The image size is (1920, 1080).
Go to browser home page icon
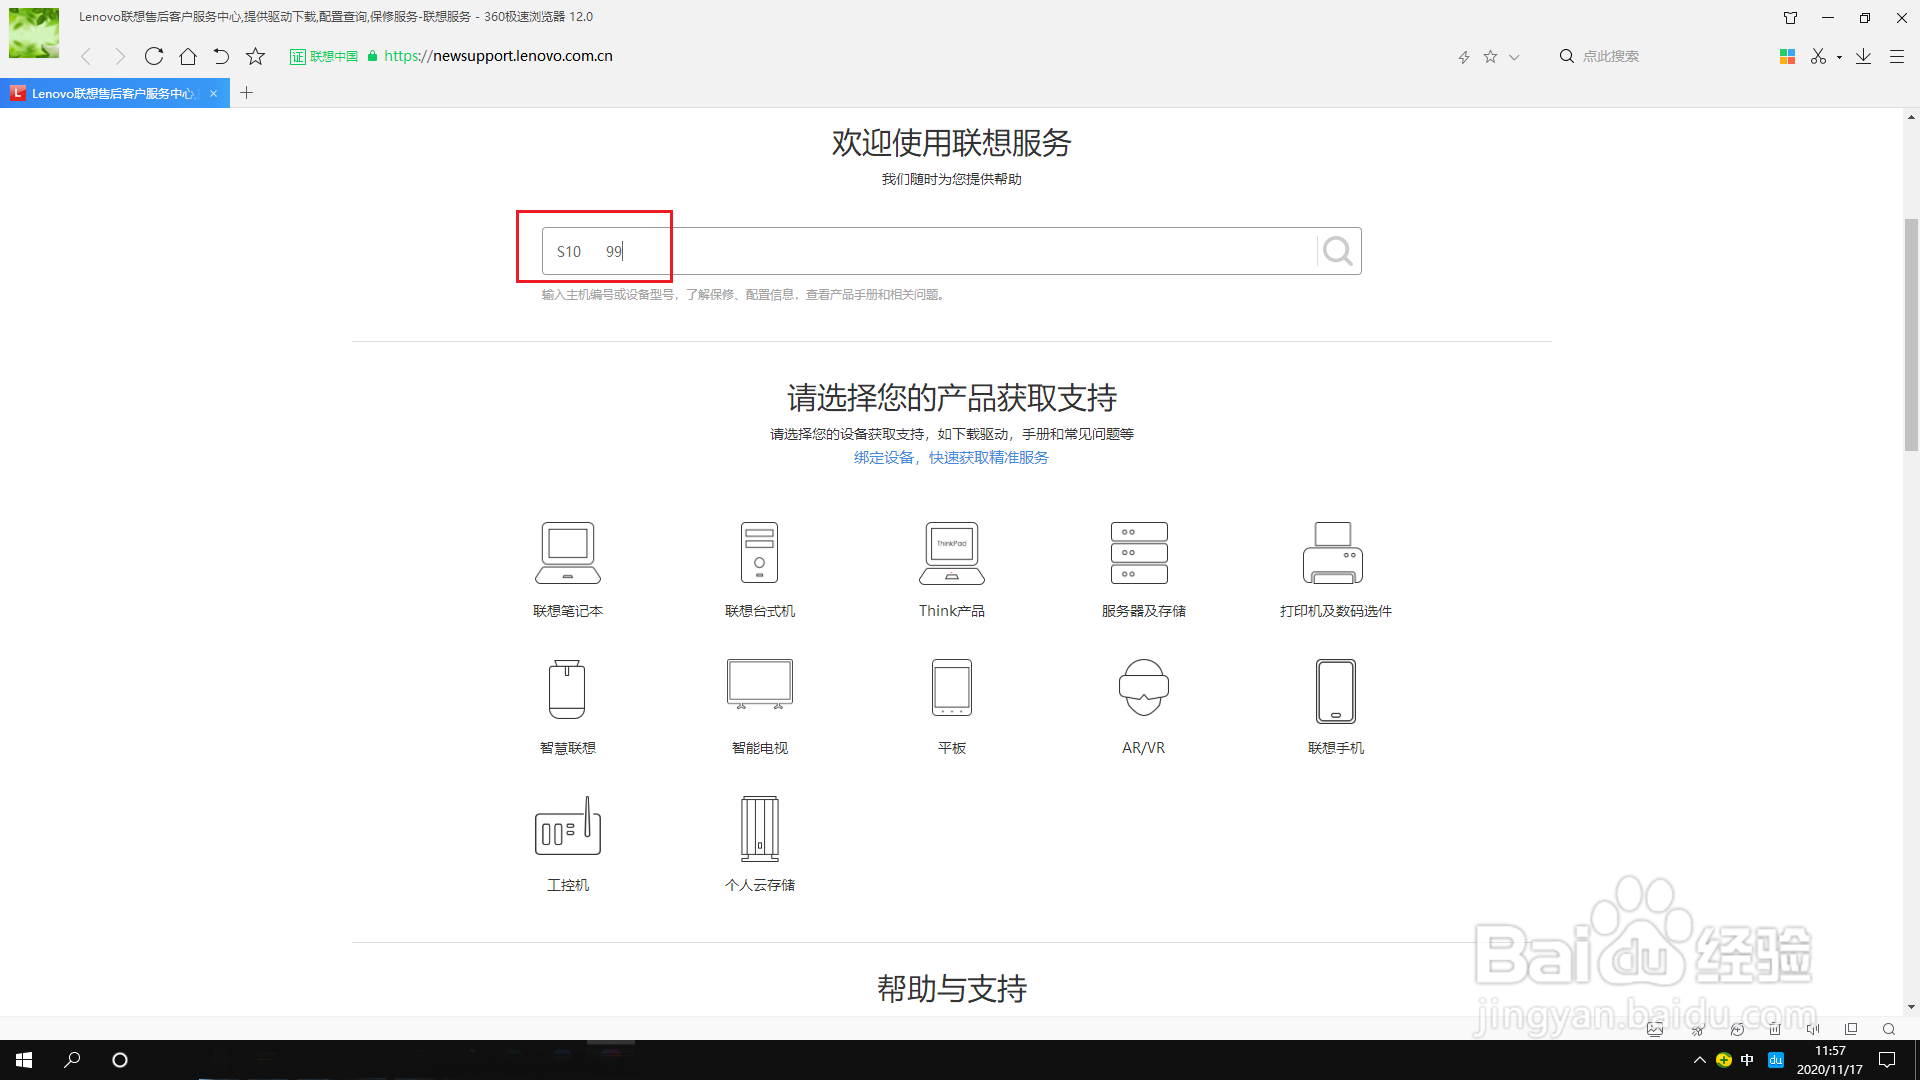(x=188, y=56)
